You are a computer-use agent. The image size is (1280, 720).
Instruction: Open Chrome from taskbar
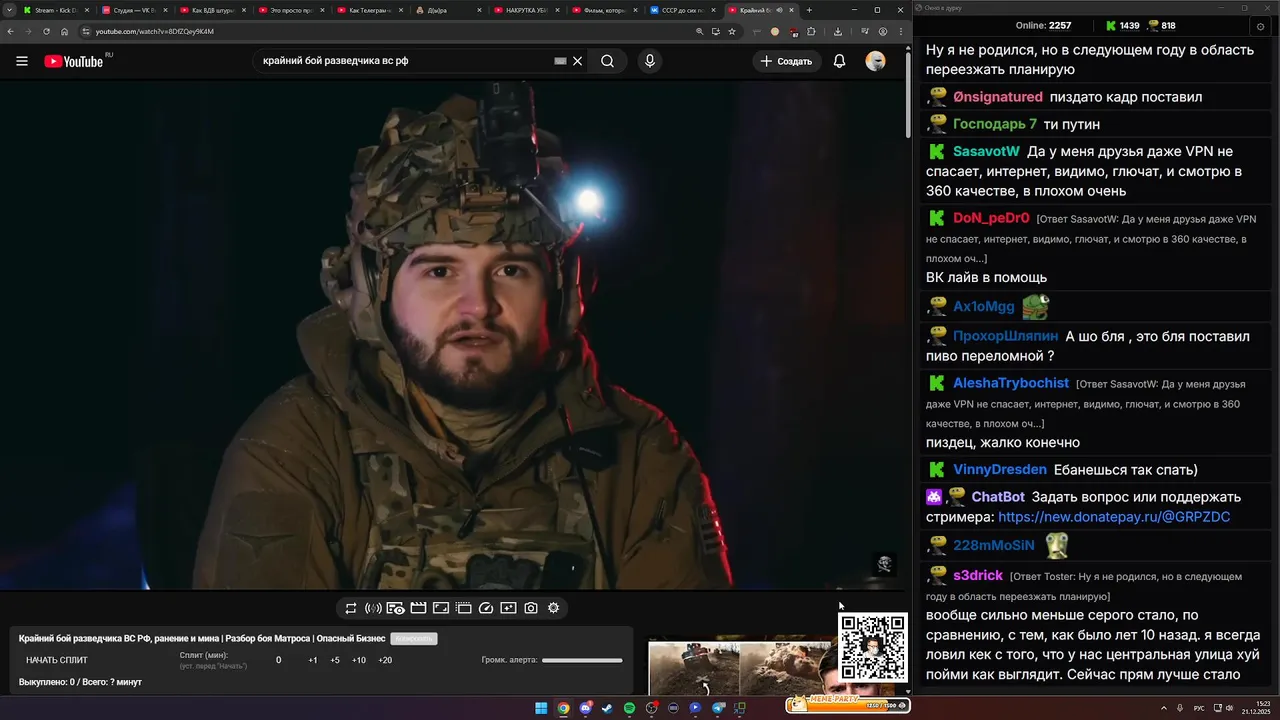pyautogui.click(x=563, y=708)
